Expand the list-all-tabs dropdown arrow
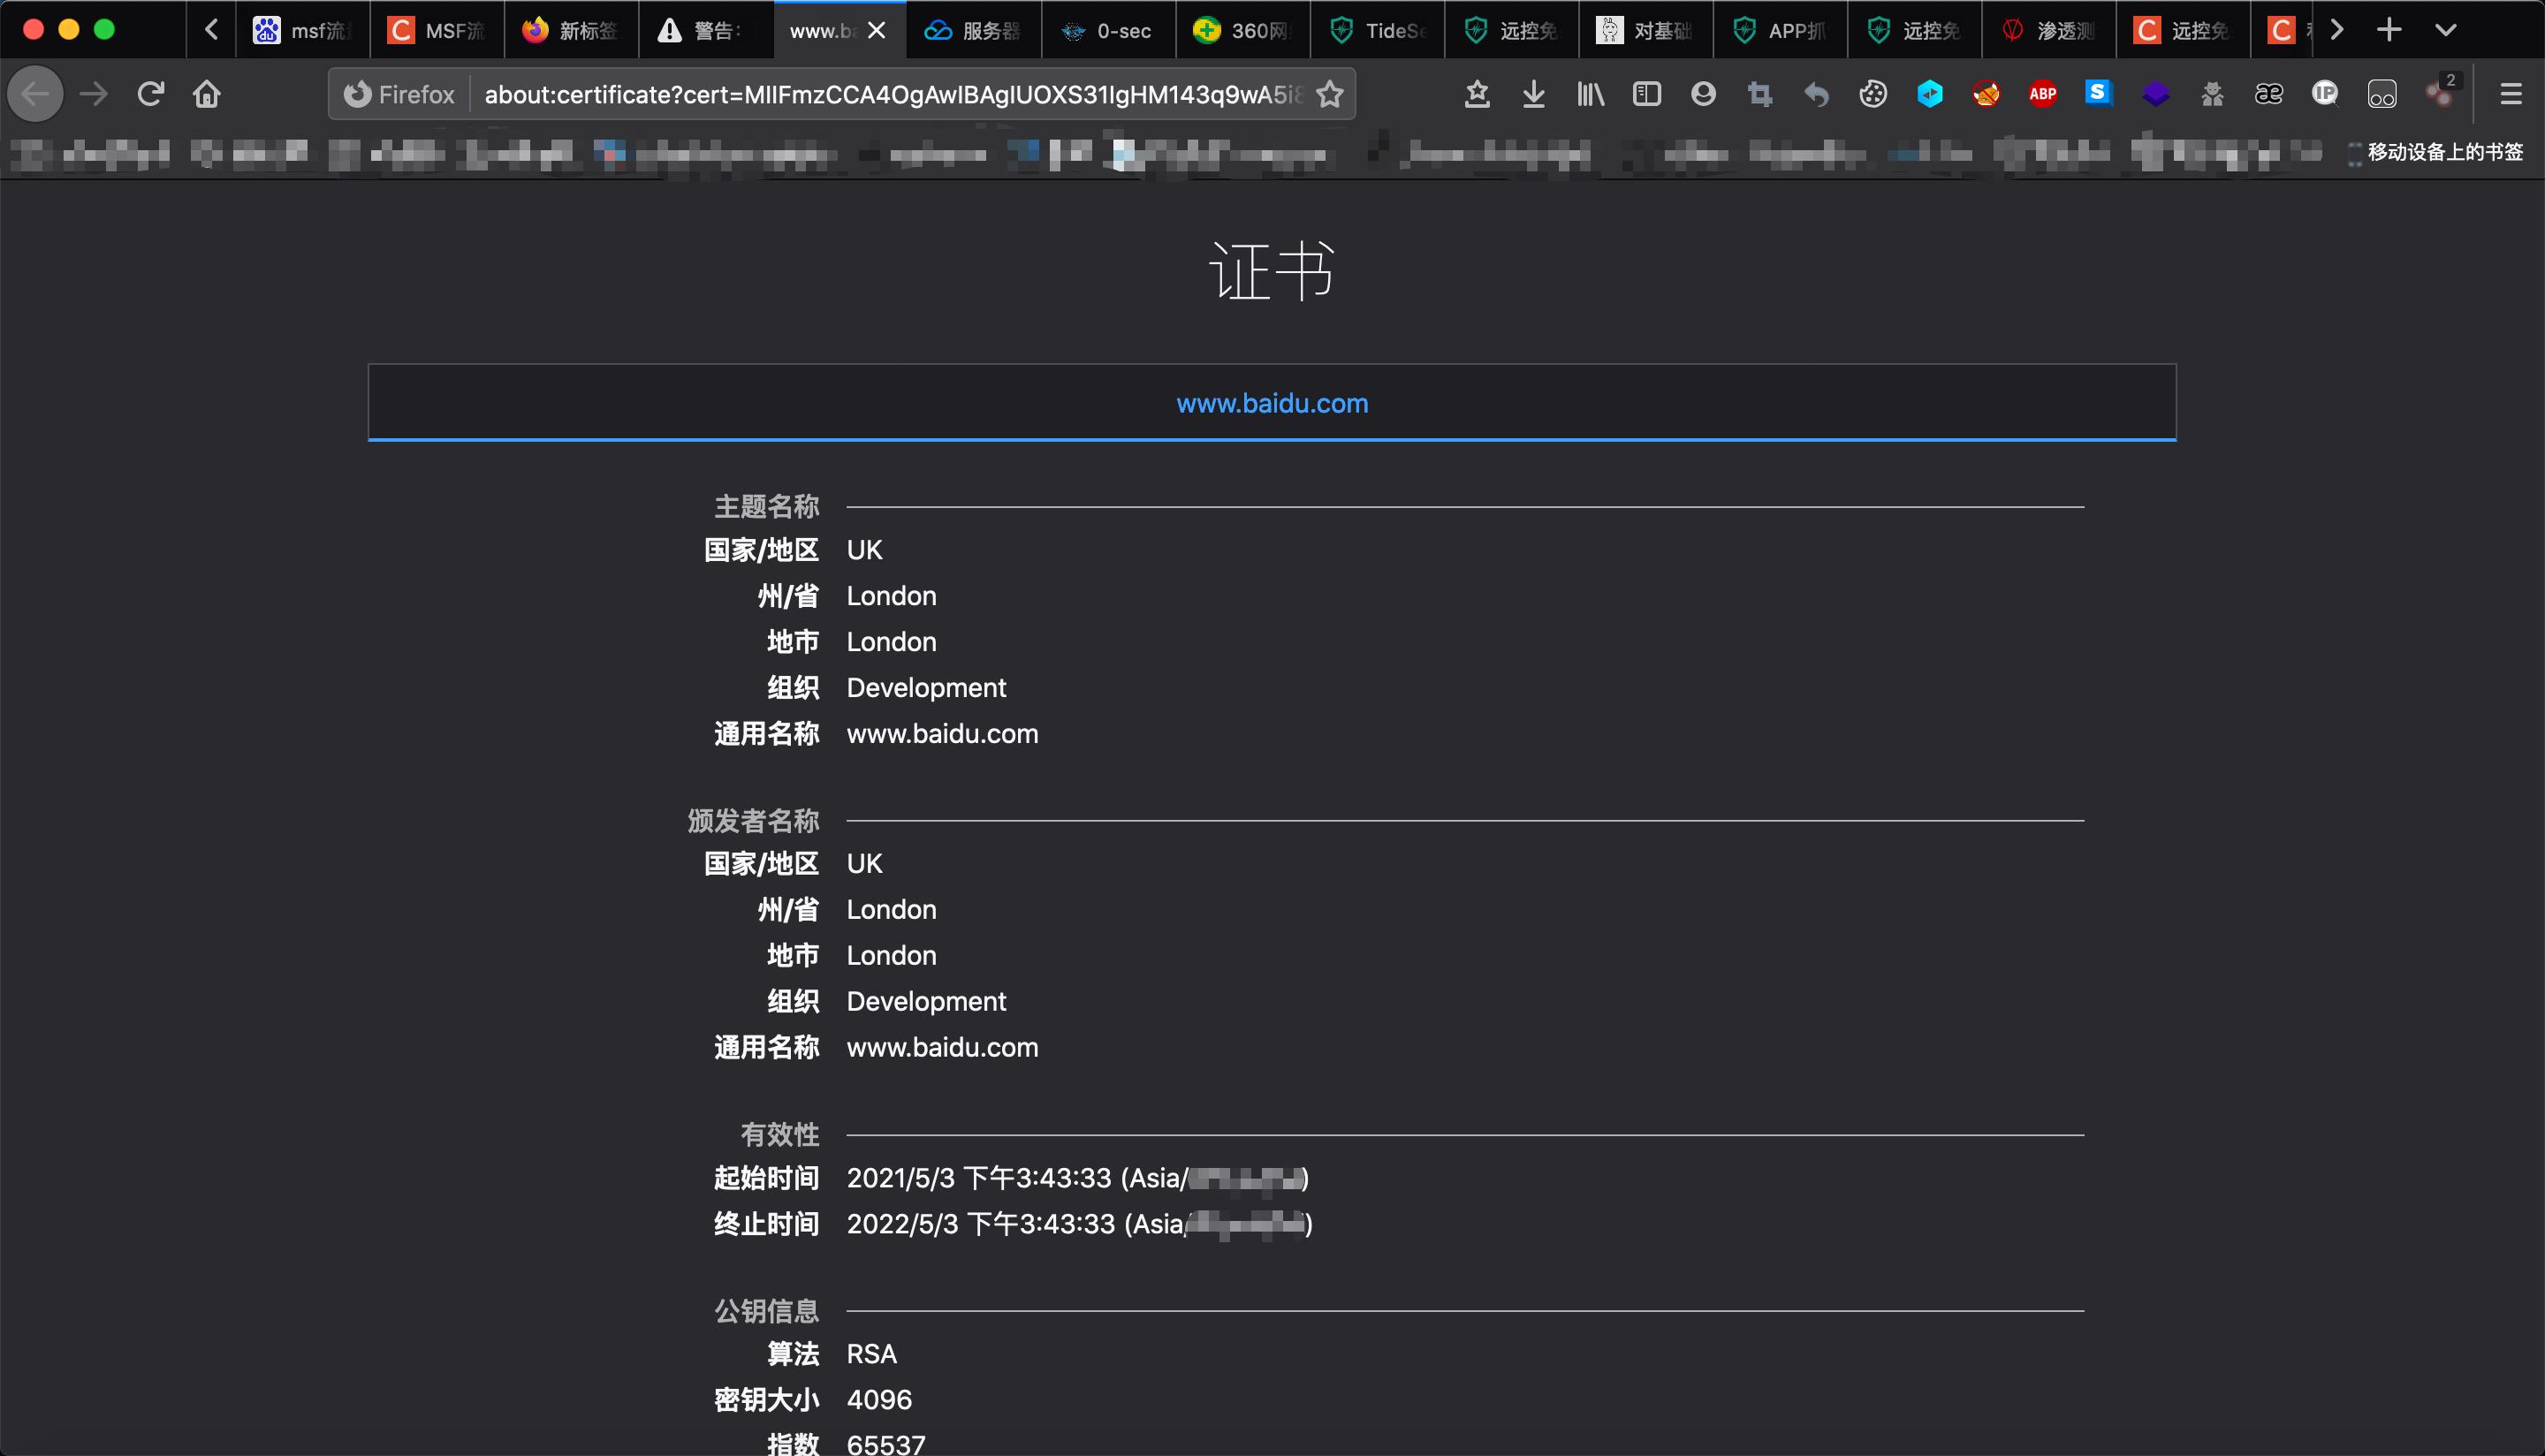Screen dimensions: 2545x1456 pyautogui.click(x=2446, y=30)
